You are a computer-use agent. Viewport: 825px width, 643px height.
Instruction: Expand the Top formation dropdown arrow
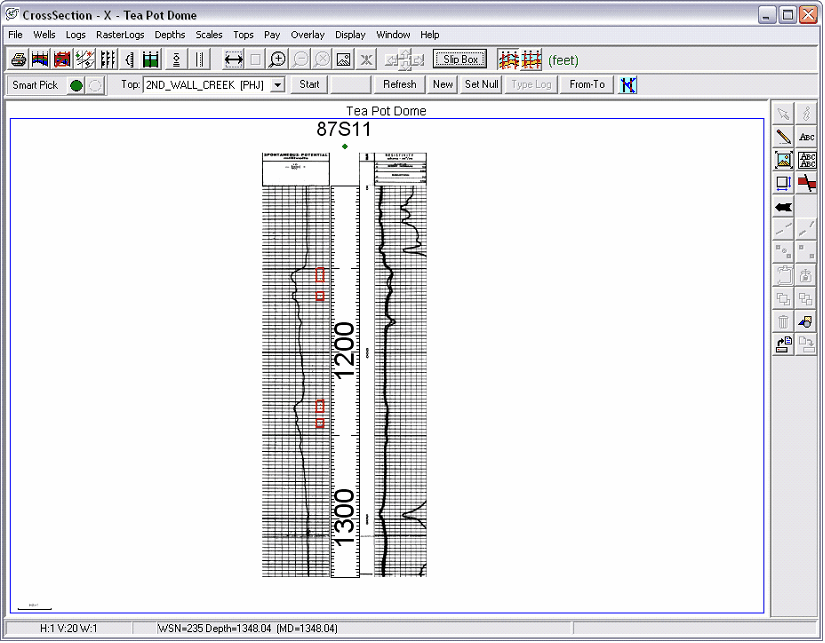pos(277,86)
